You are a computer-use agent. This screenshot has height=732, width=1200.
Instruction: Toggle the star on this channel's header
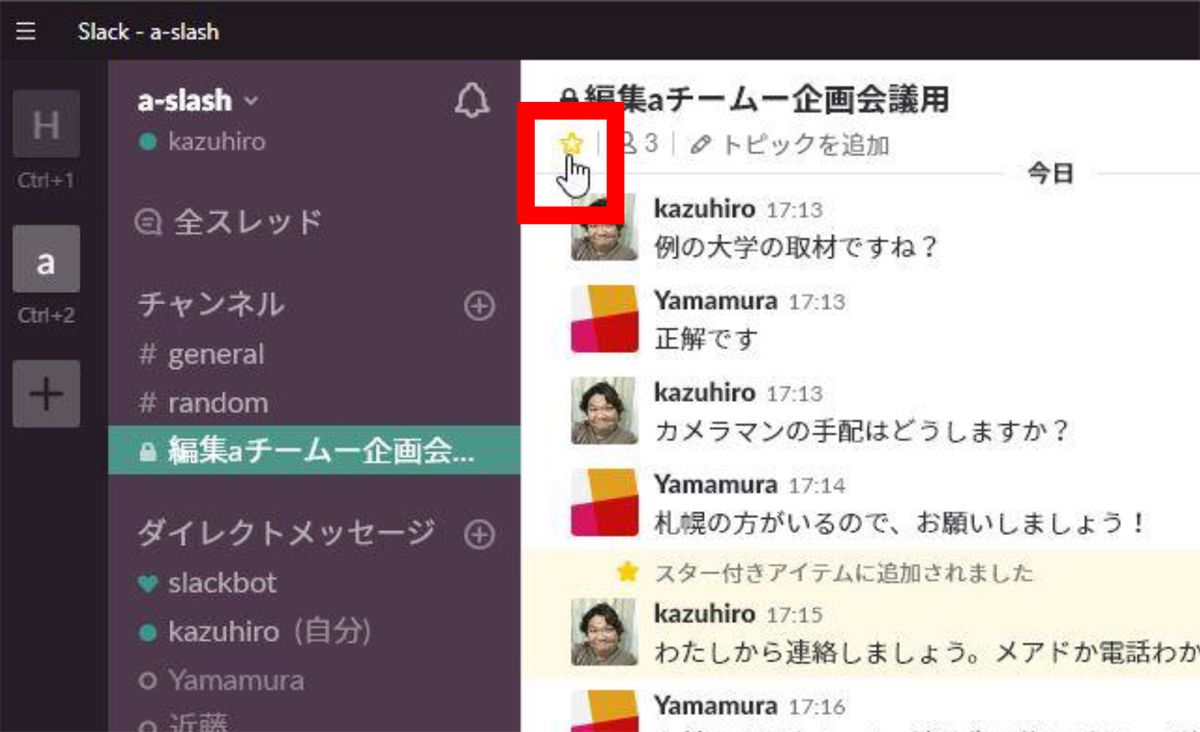[x=571, y=144]
